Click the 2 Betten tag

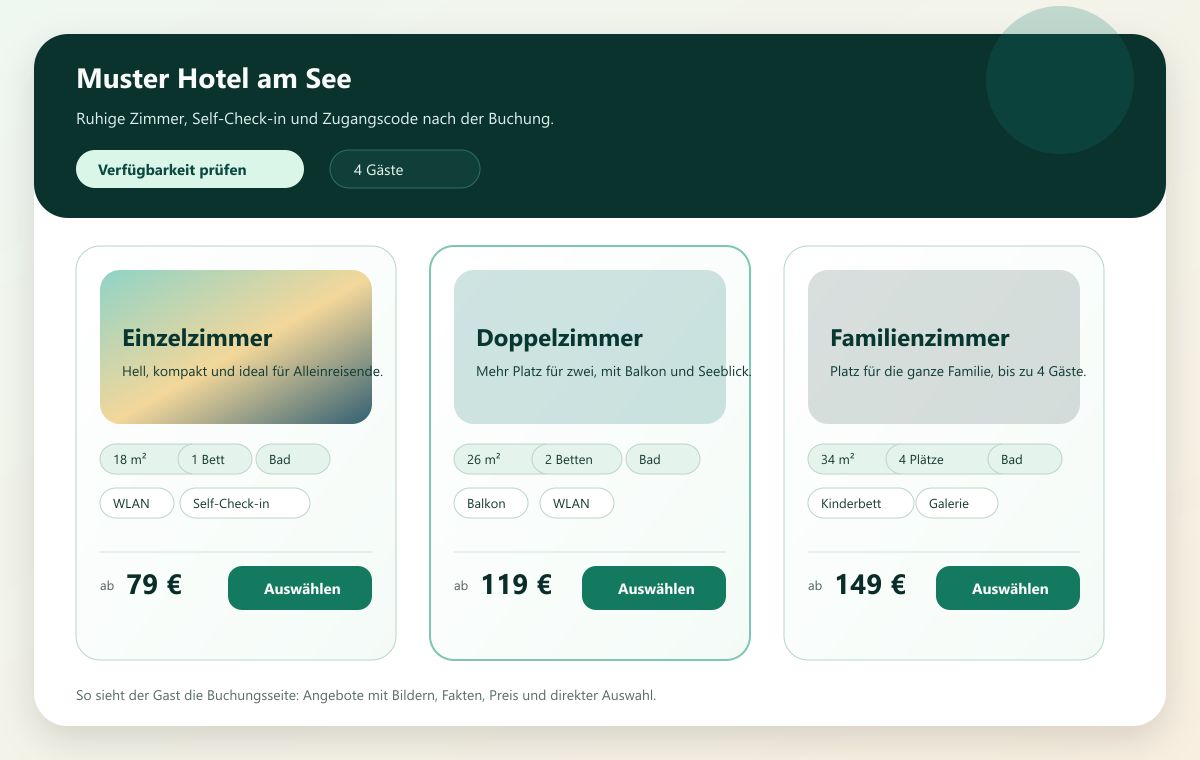[577, 459]
